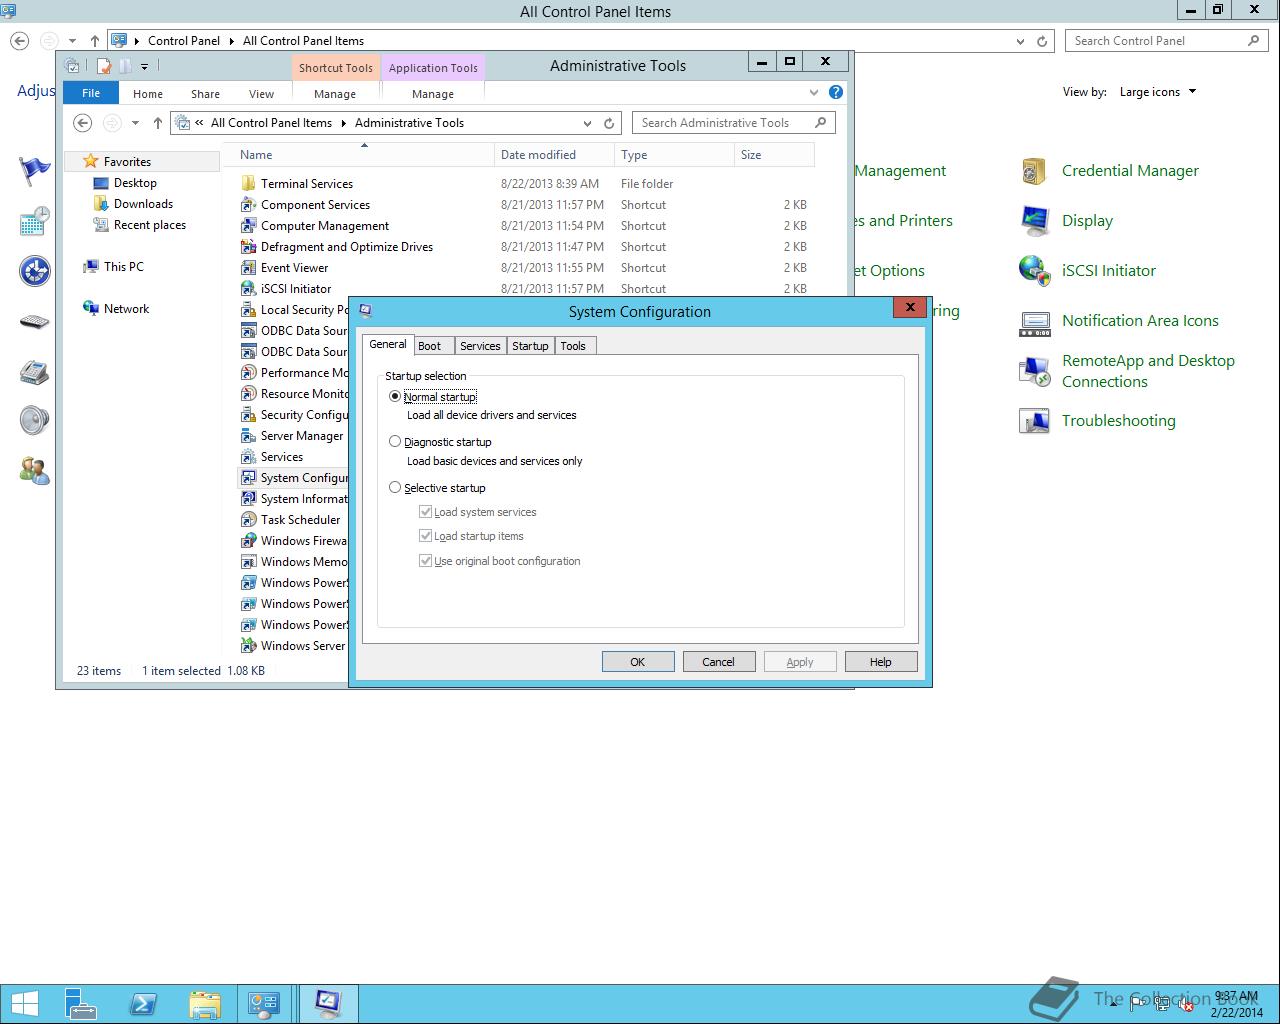
Task: Open the File menu in Administrative Tools
Action: [x=91, y=93]
